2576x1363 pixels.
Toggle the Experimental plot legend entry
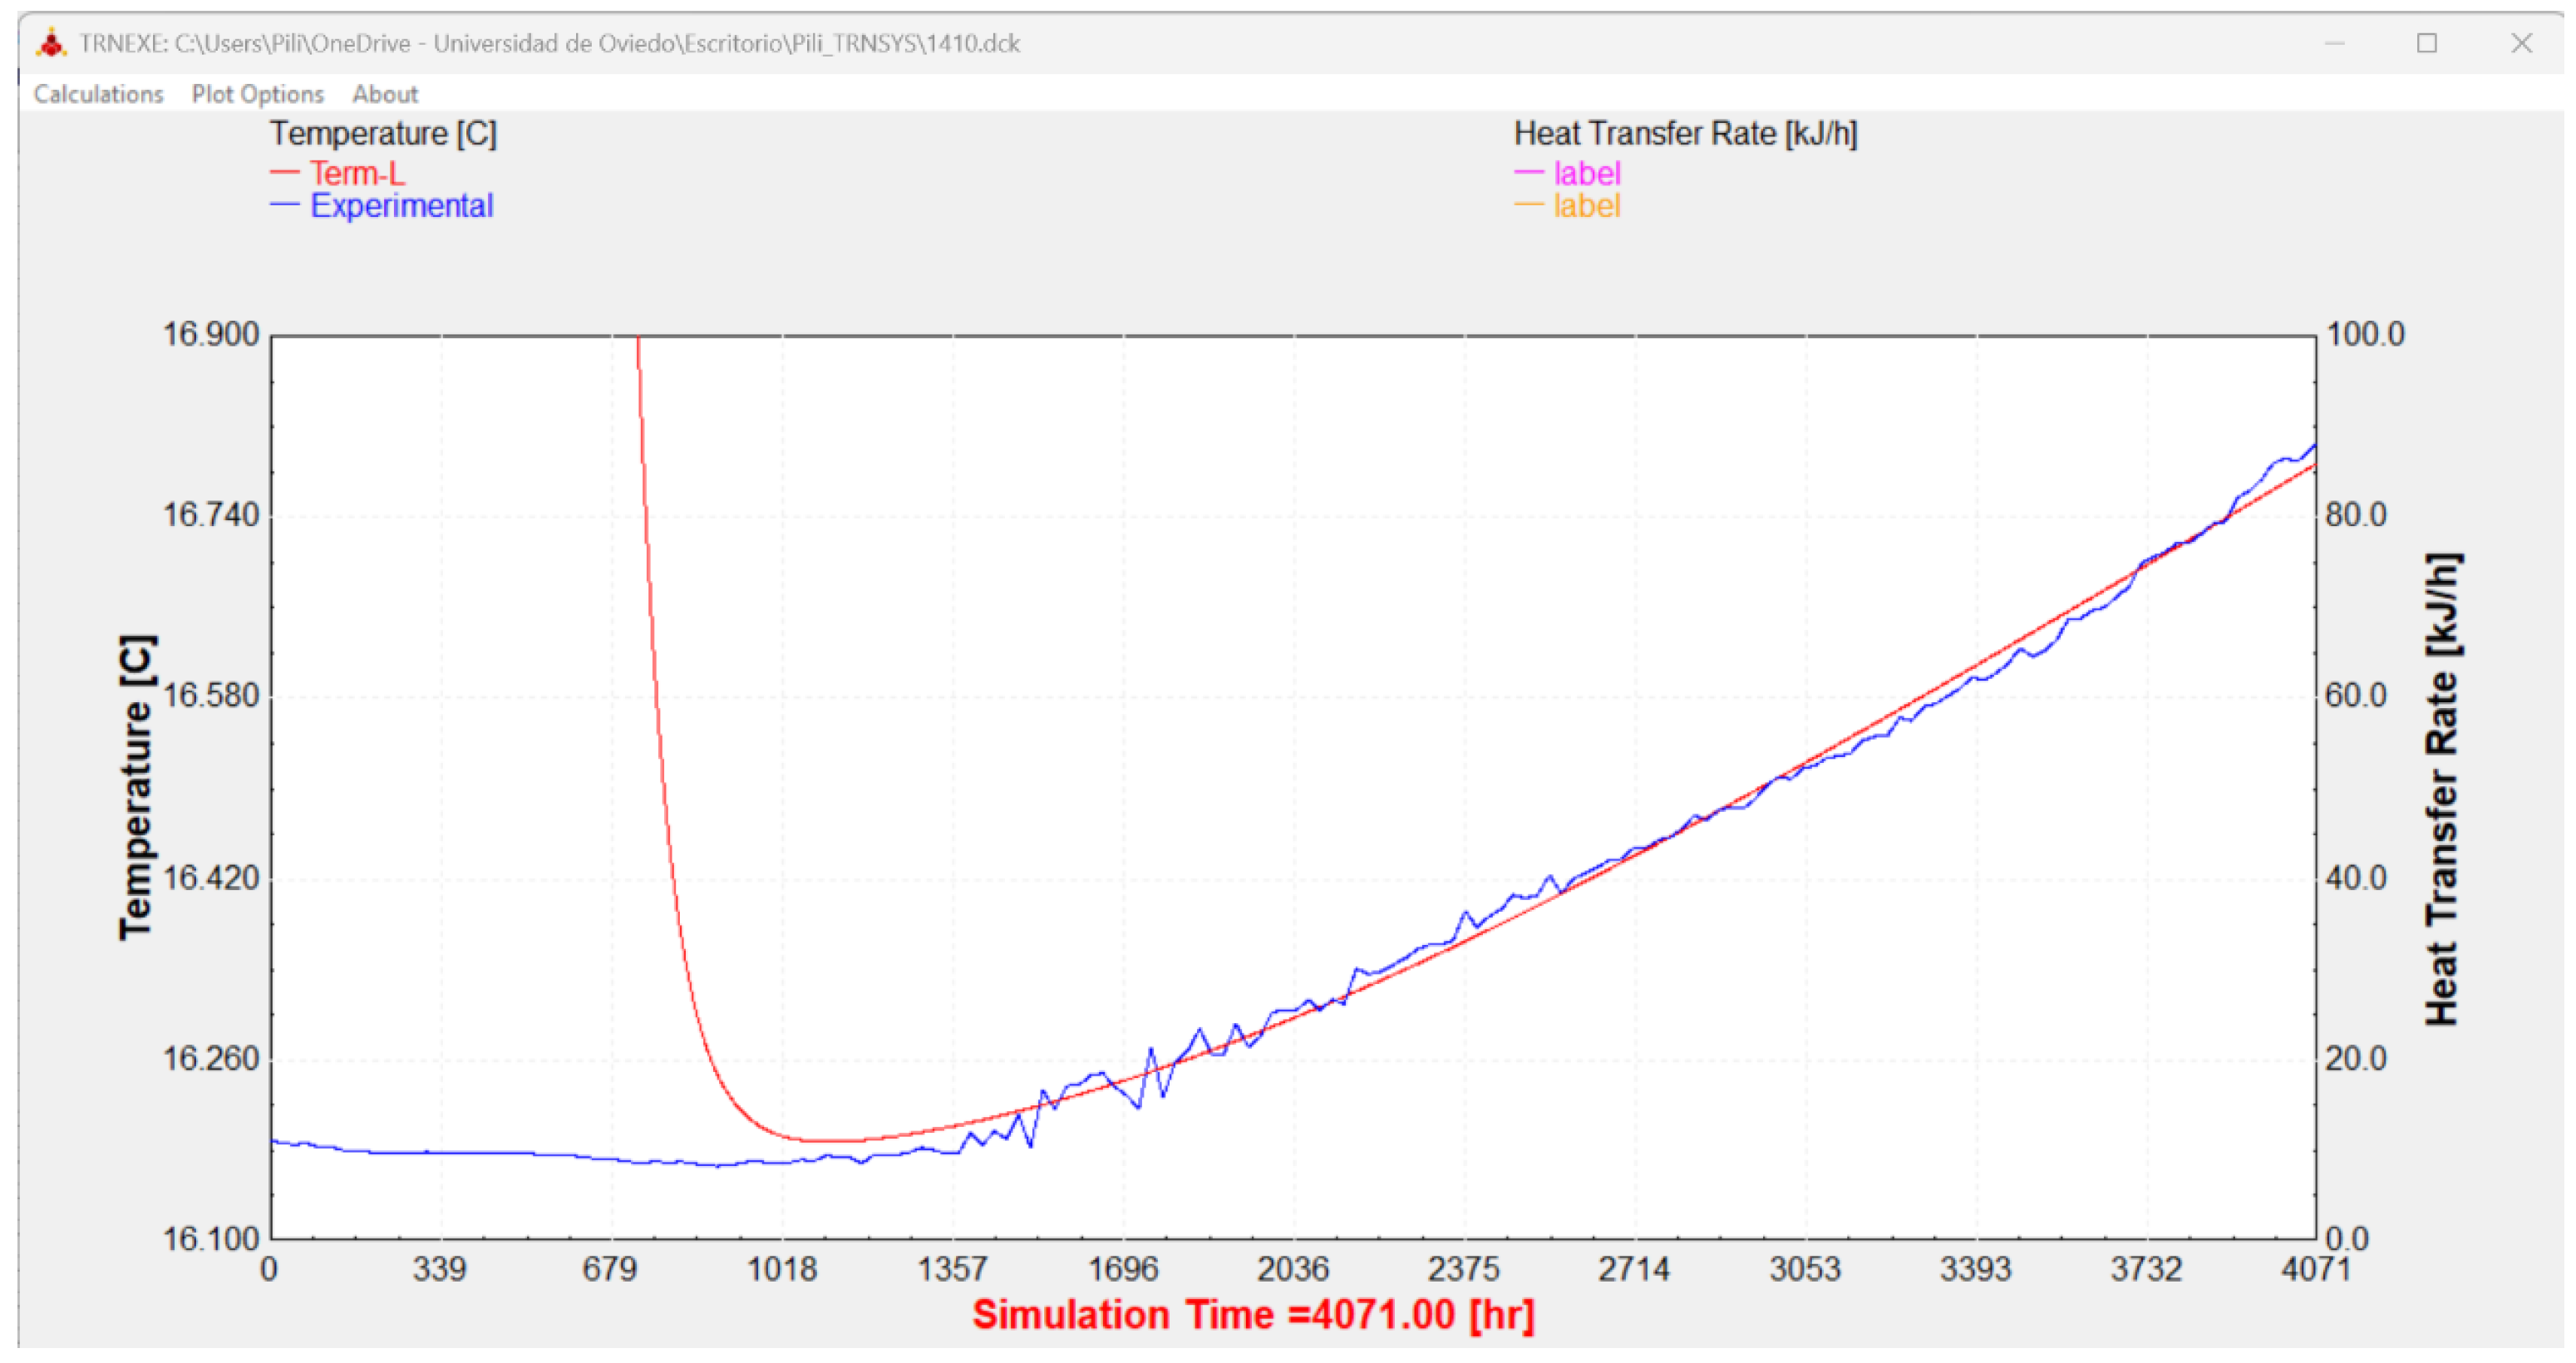(401, 206)
